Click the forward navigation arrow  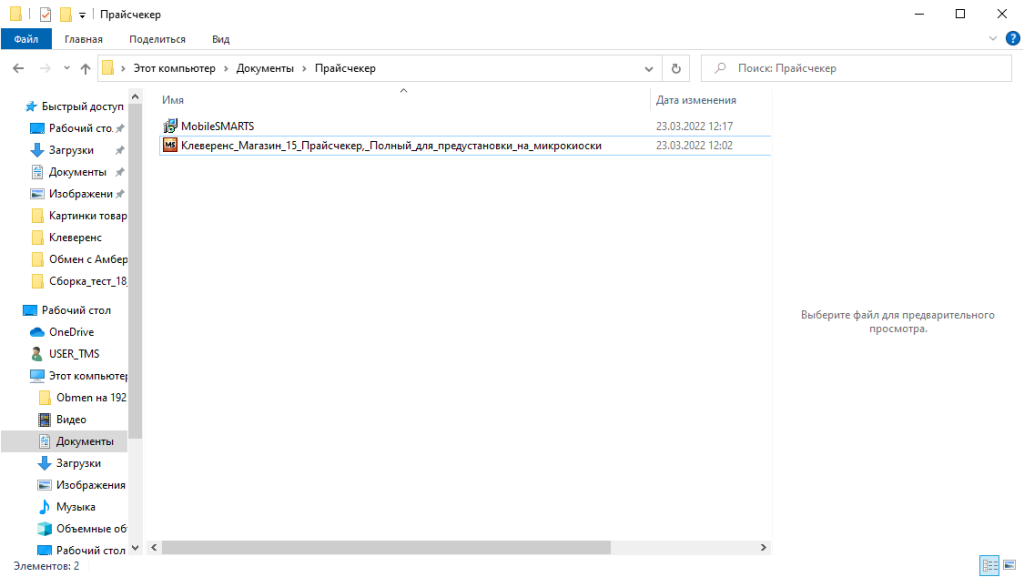(x=44, y=68)
